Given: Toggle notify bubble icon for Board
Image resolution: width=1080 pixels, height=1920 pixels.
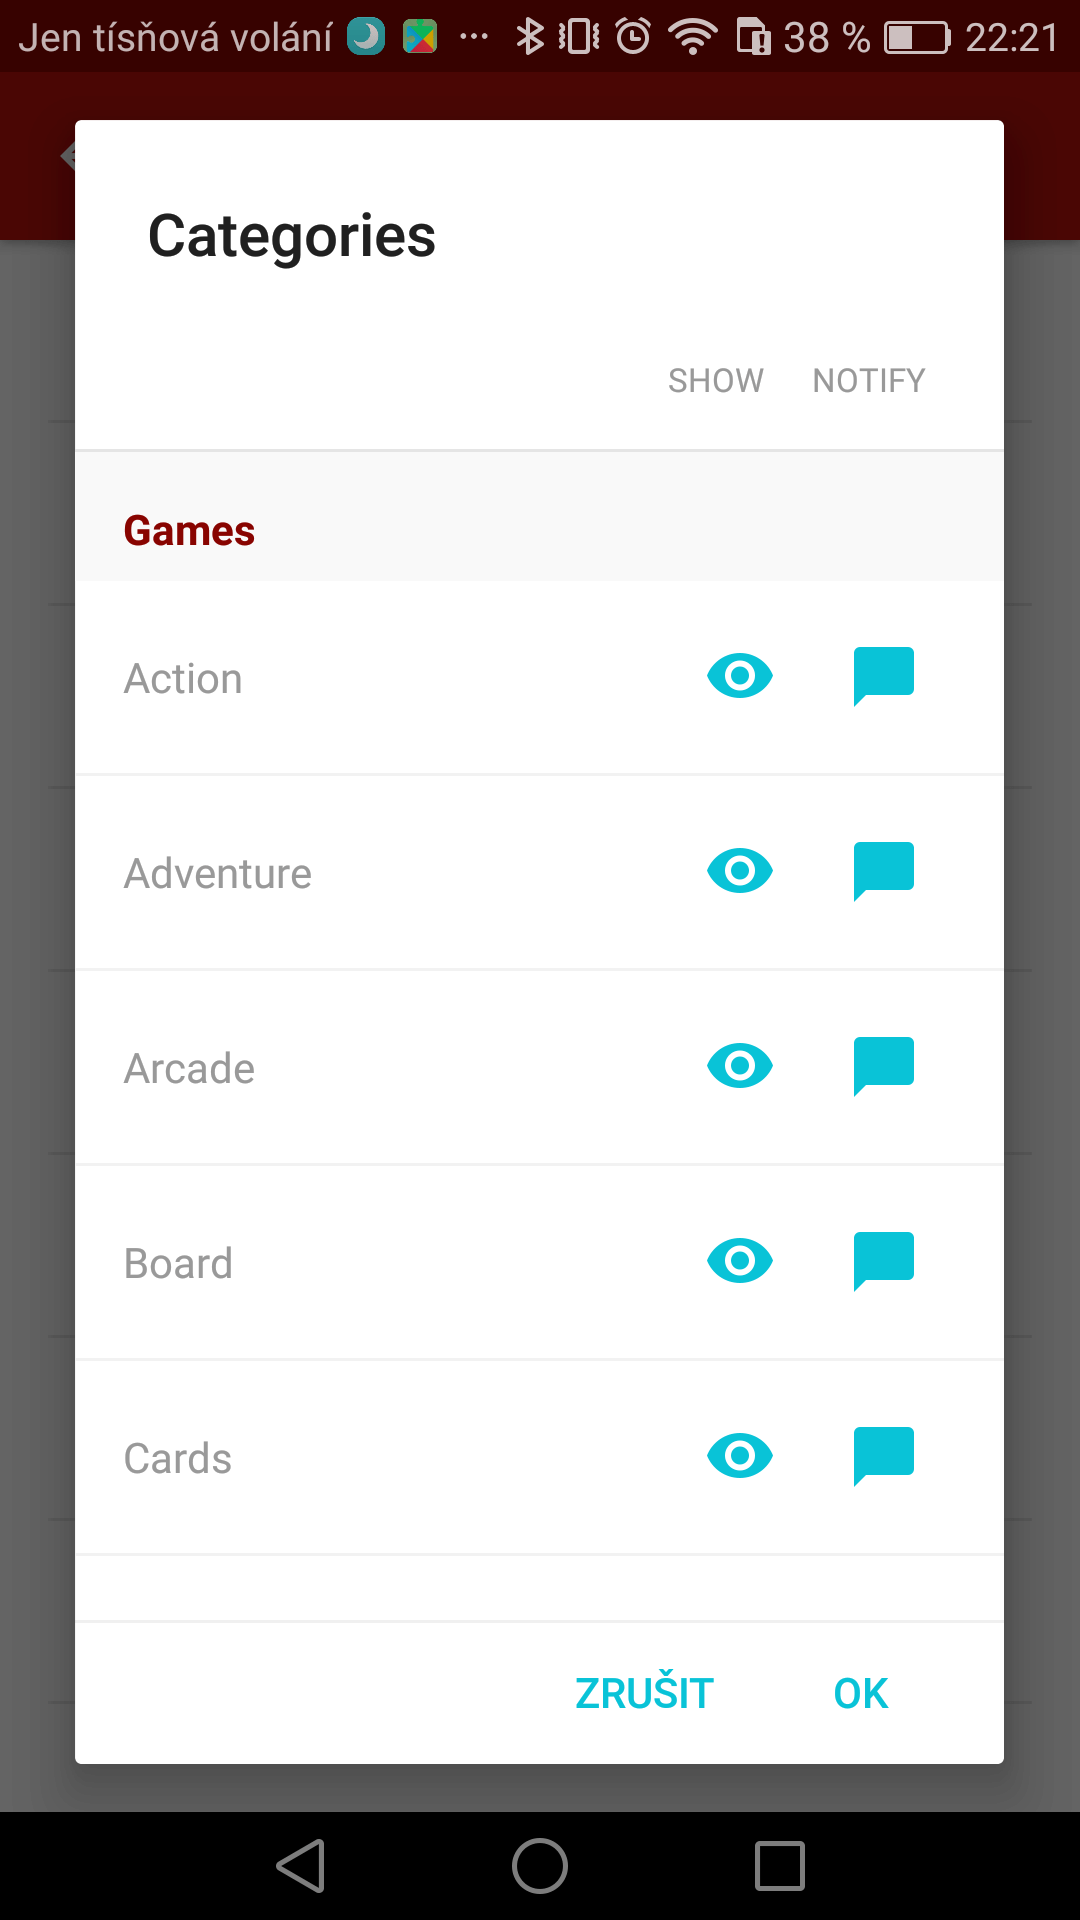Looking at the screenshot, I should tap(883, 1262).
